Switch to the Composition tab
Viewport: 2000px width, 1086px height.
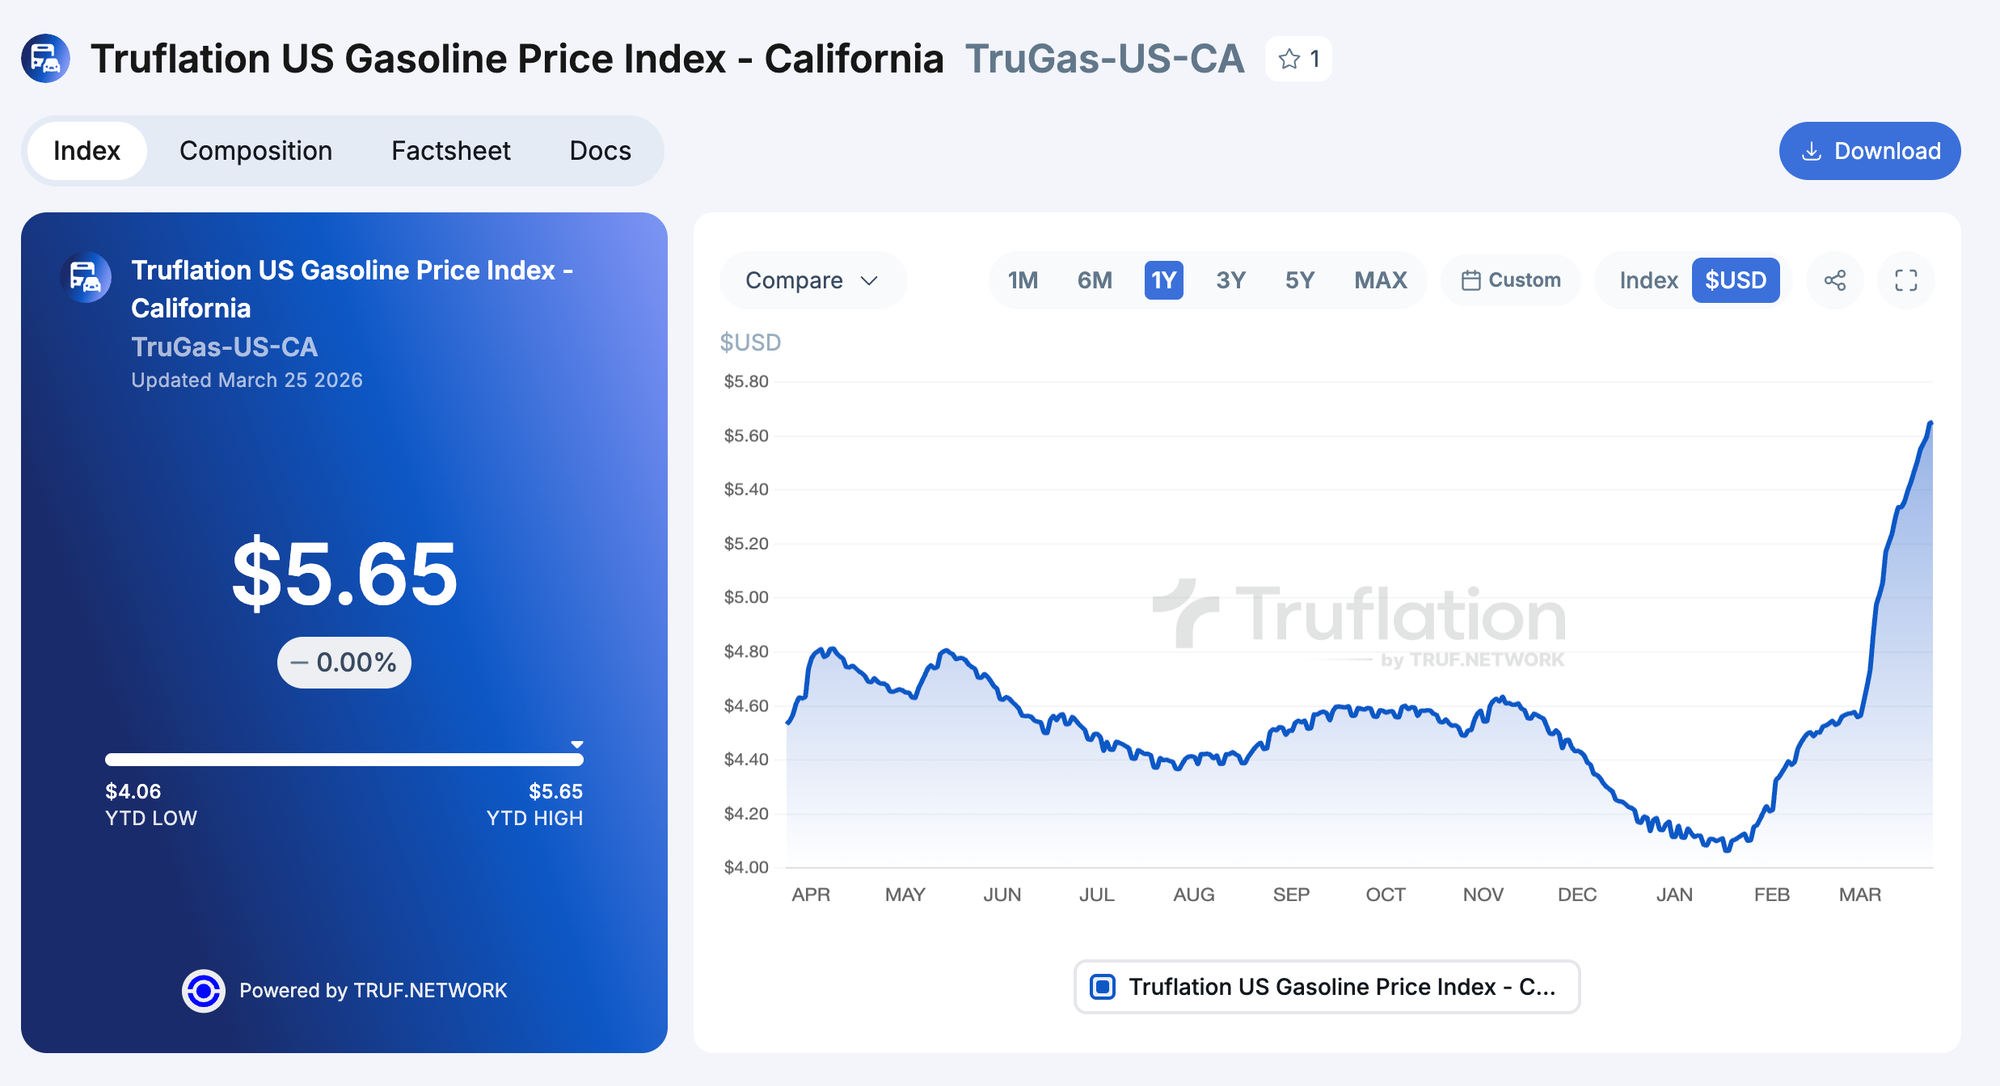(256, 151)
